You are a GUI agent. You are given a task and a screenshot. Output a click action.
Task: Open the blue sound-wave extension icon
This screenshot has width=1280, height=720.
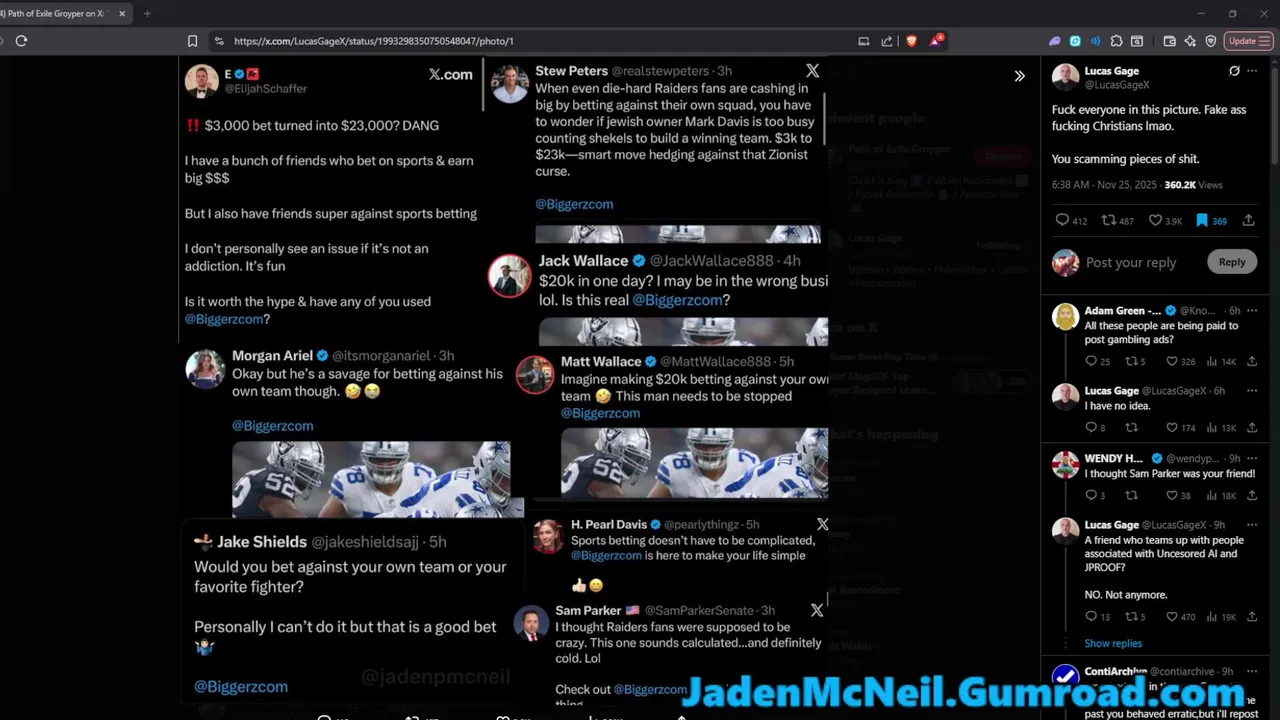point(1096,41)
